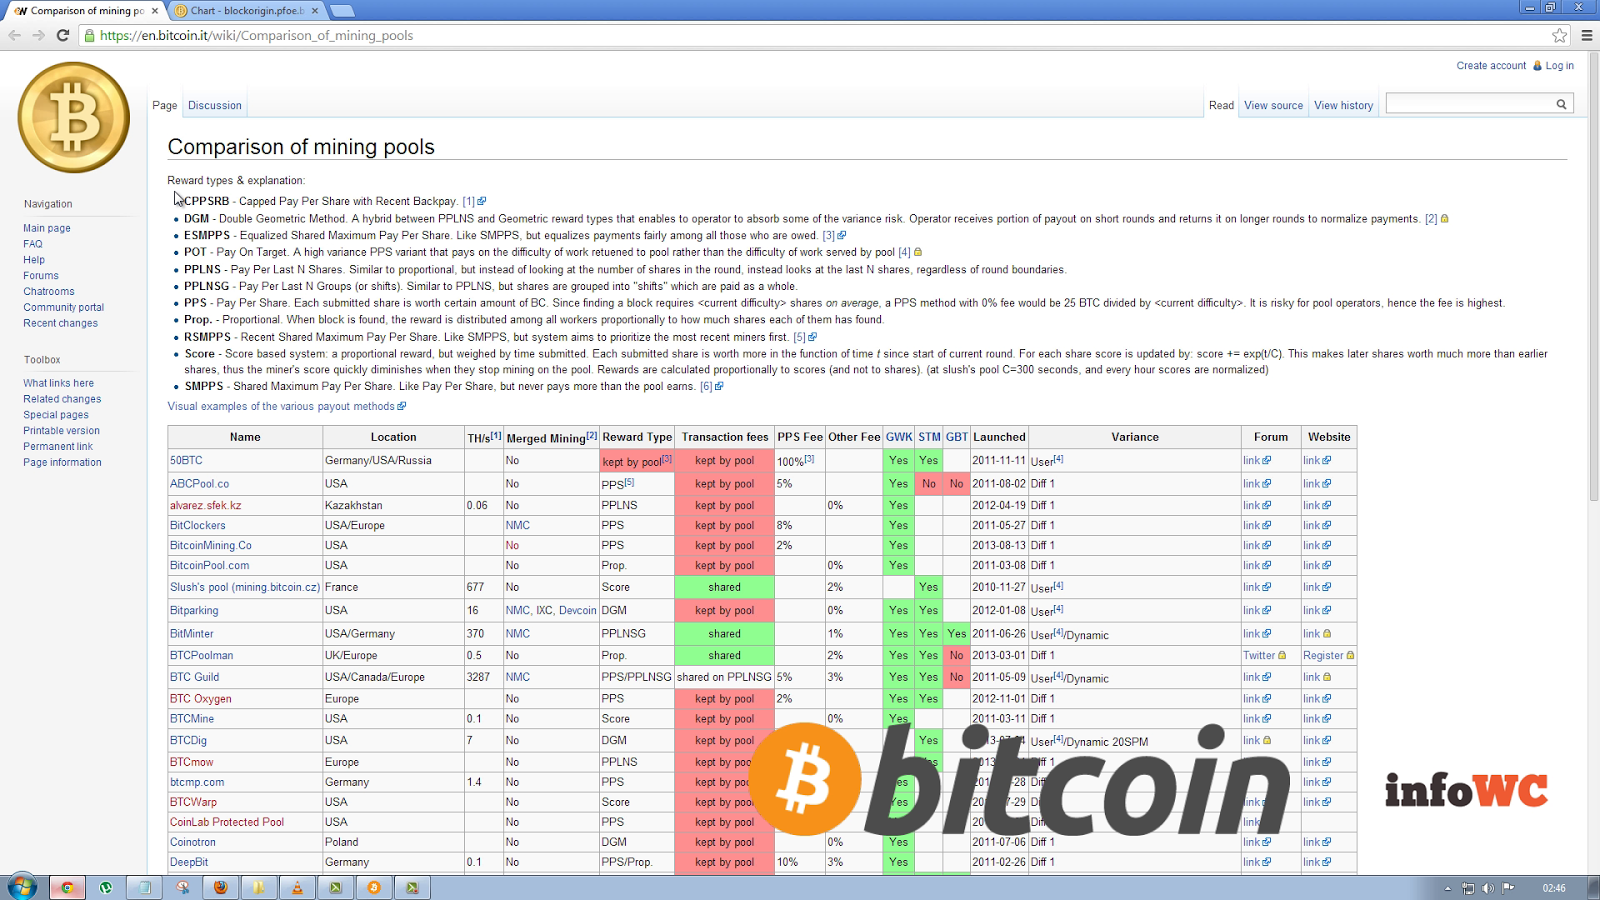Click the Log in link
The width and height of the screenshot is (1600, 900).
click(x=1559, y=66)
